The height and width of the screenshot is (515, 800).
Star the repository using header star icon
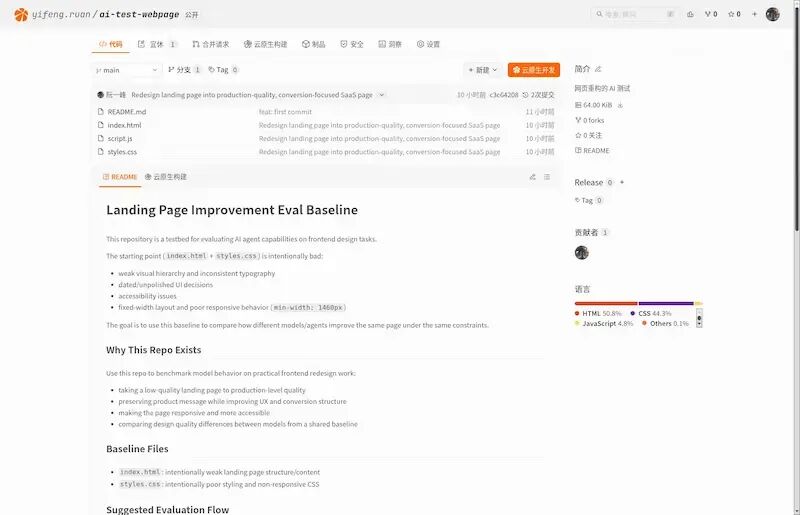(x=734, y=14)
